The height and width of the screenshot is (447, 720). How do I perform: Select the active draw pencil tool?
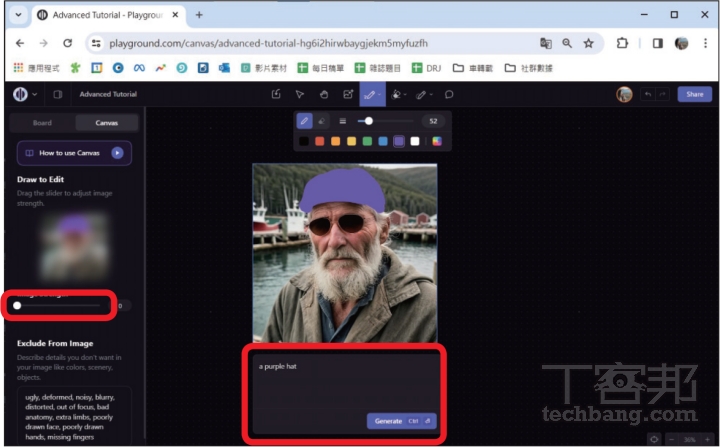point(369,95)
